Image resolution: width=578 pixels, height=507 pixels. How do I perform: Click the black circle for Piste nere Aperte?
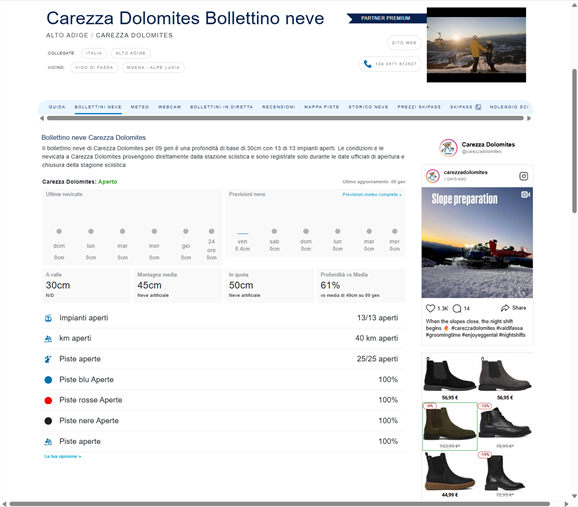click(48, 421)
